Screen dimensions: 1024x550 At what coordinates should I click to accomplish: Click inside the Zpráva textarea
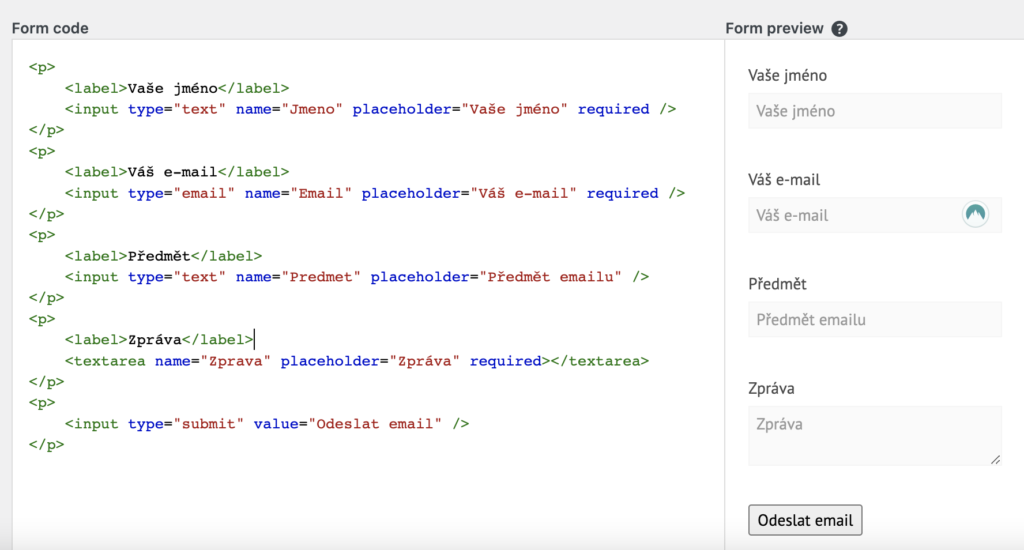tap(874, 436)
